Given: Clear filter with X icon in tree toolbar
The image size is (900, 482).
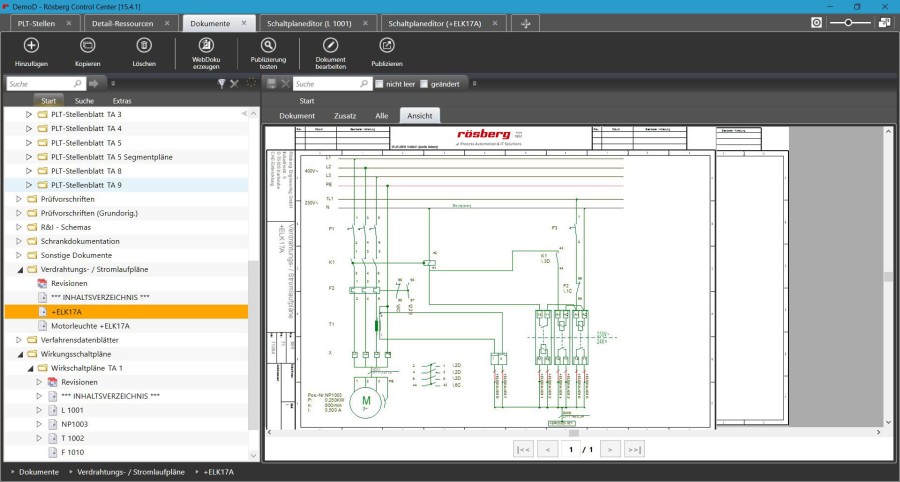Looking at the screenshot, I should 234,84.
